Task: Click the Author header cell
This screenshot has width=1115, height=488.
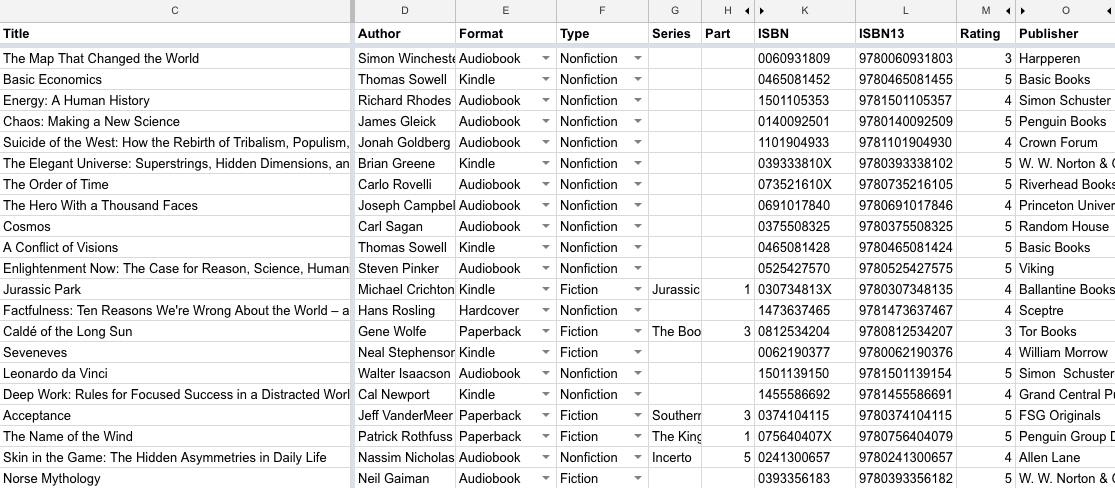Action: pyautogui.click(x=405, y=33)
